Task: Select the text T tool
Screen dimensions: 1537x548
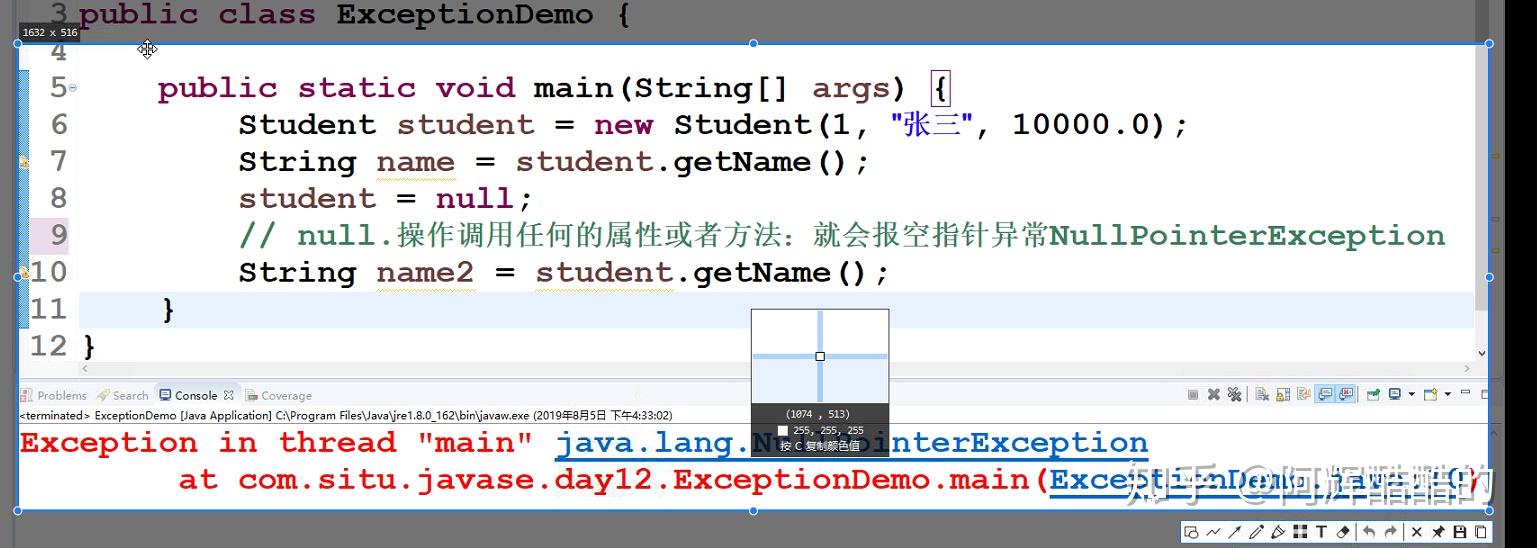Action: coord(1321,532)
